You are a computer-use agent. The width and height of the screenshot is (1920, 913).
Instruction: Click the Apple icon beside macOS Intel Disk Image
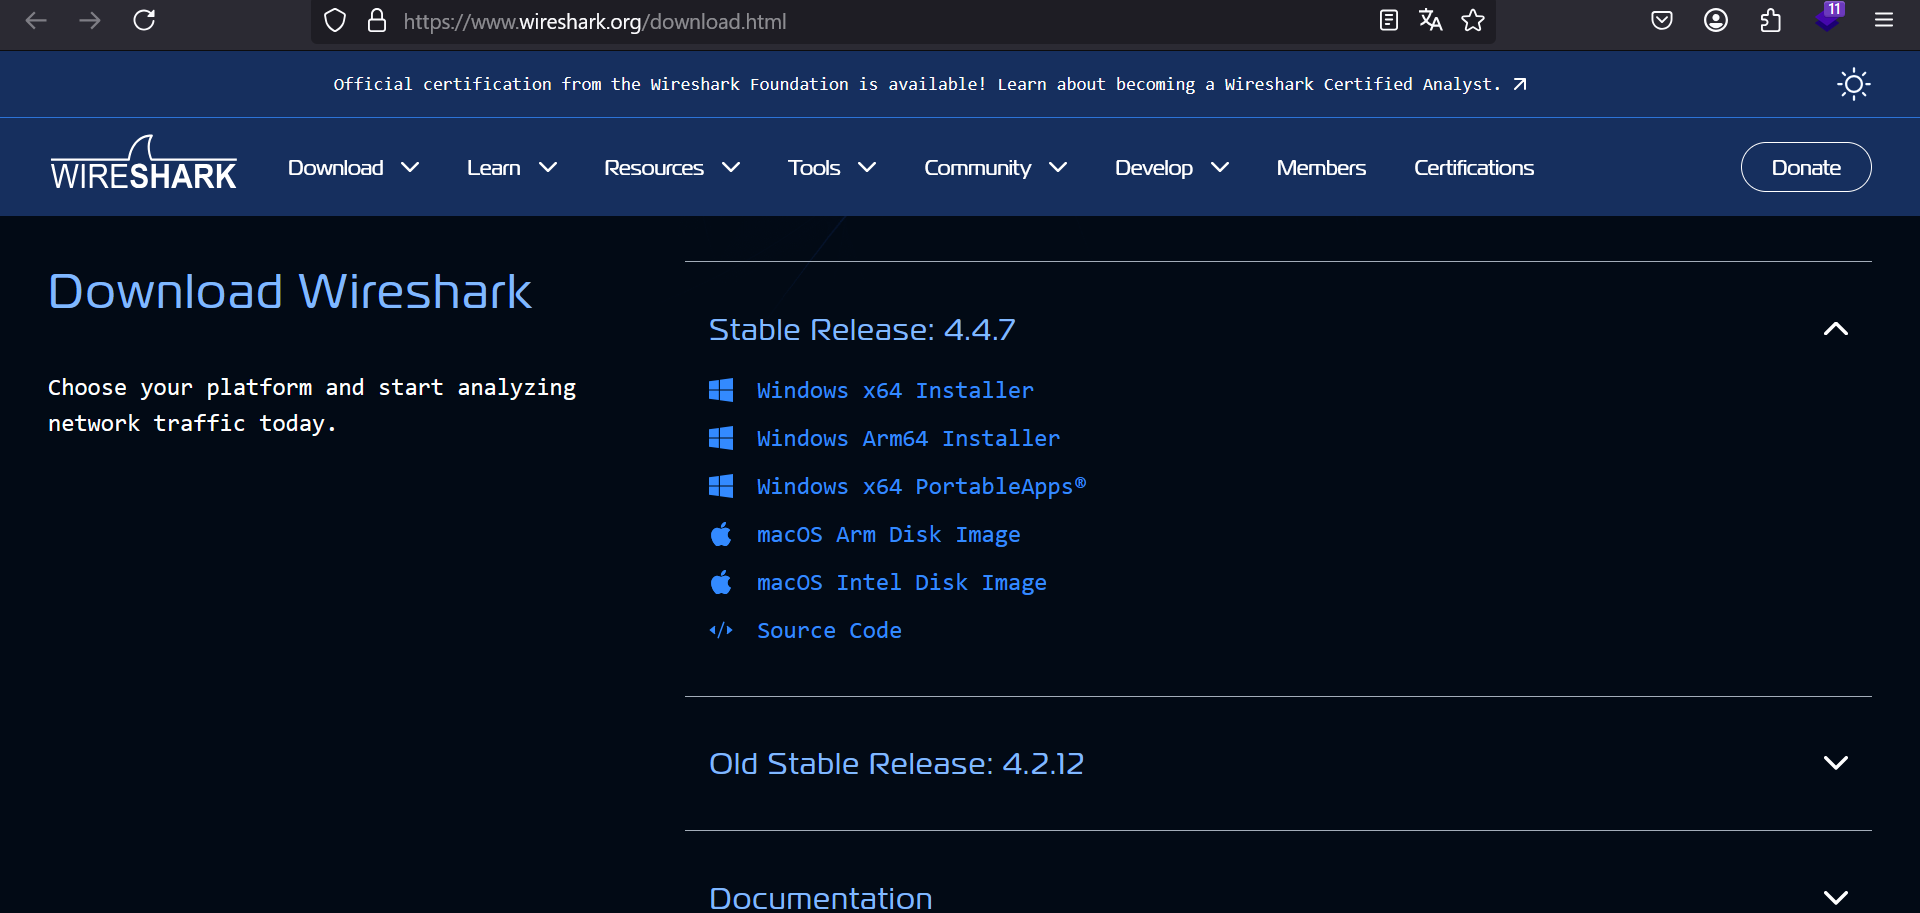(721, 582)
